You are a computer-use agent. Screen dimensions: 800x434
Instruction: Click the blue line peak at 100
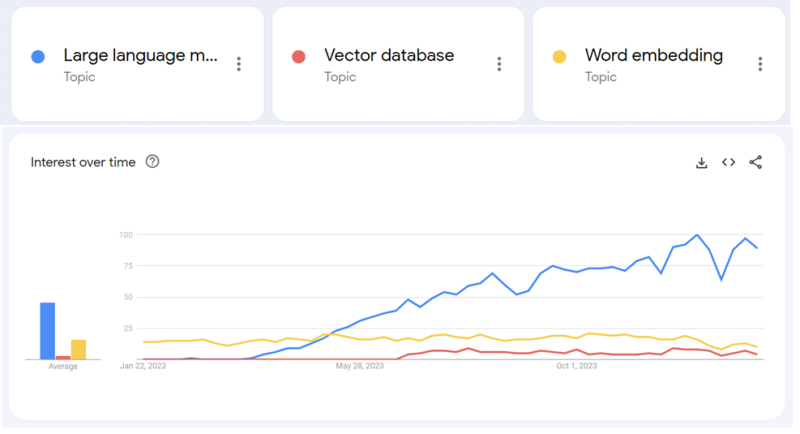tap(697, 235)
